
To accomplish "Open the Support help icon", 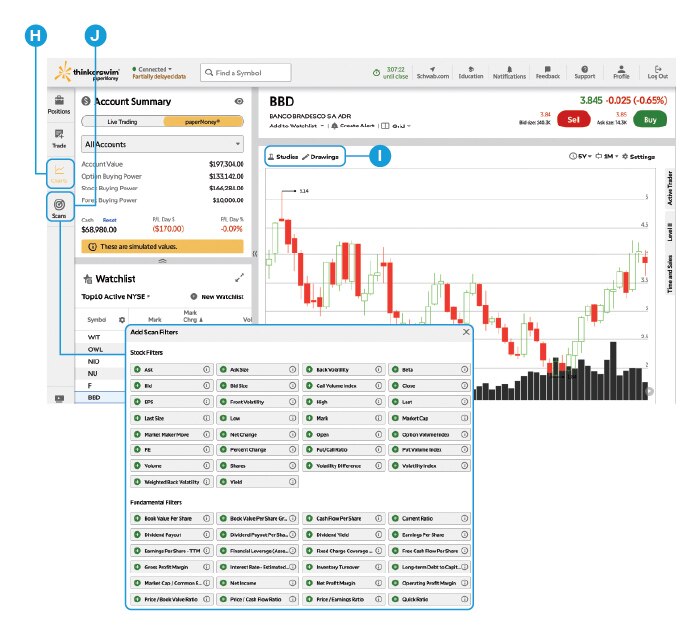I will [x=584, y=69].
